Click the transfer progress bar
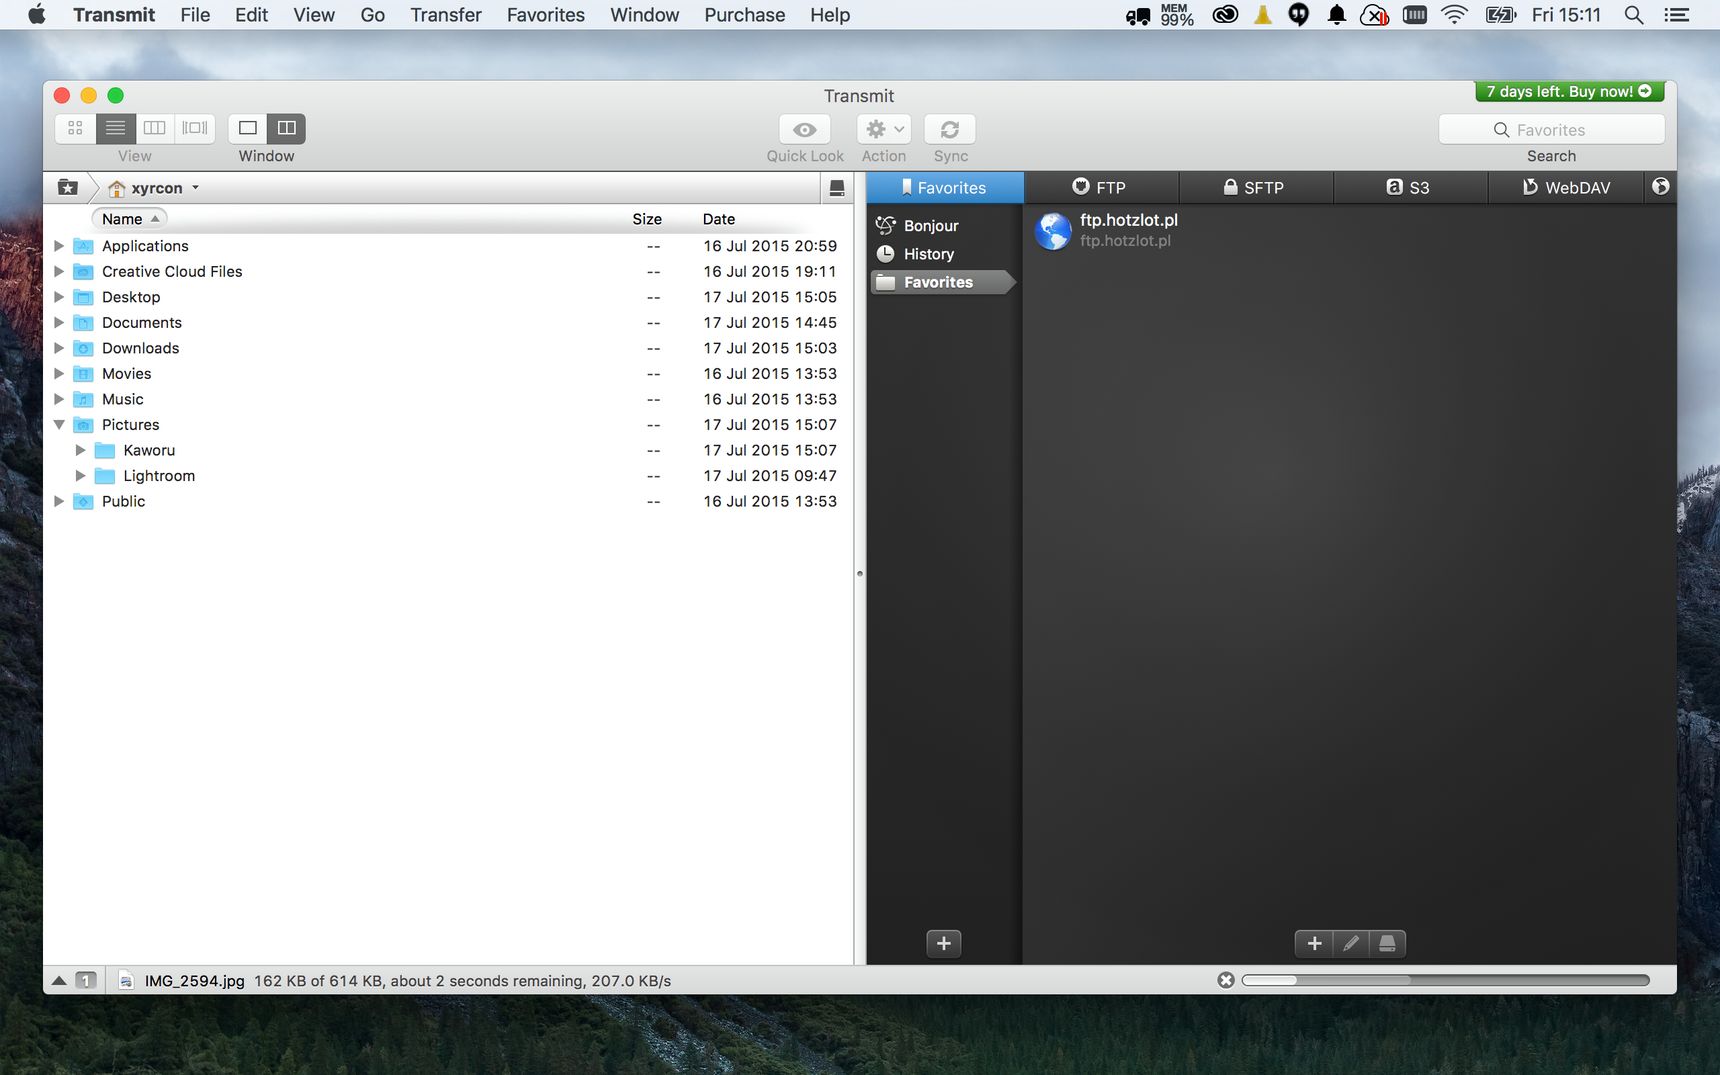Viewport: 1720px width, 1075px height. pos(1446,980)
